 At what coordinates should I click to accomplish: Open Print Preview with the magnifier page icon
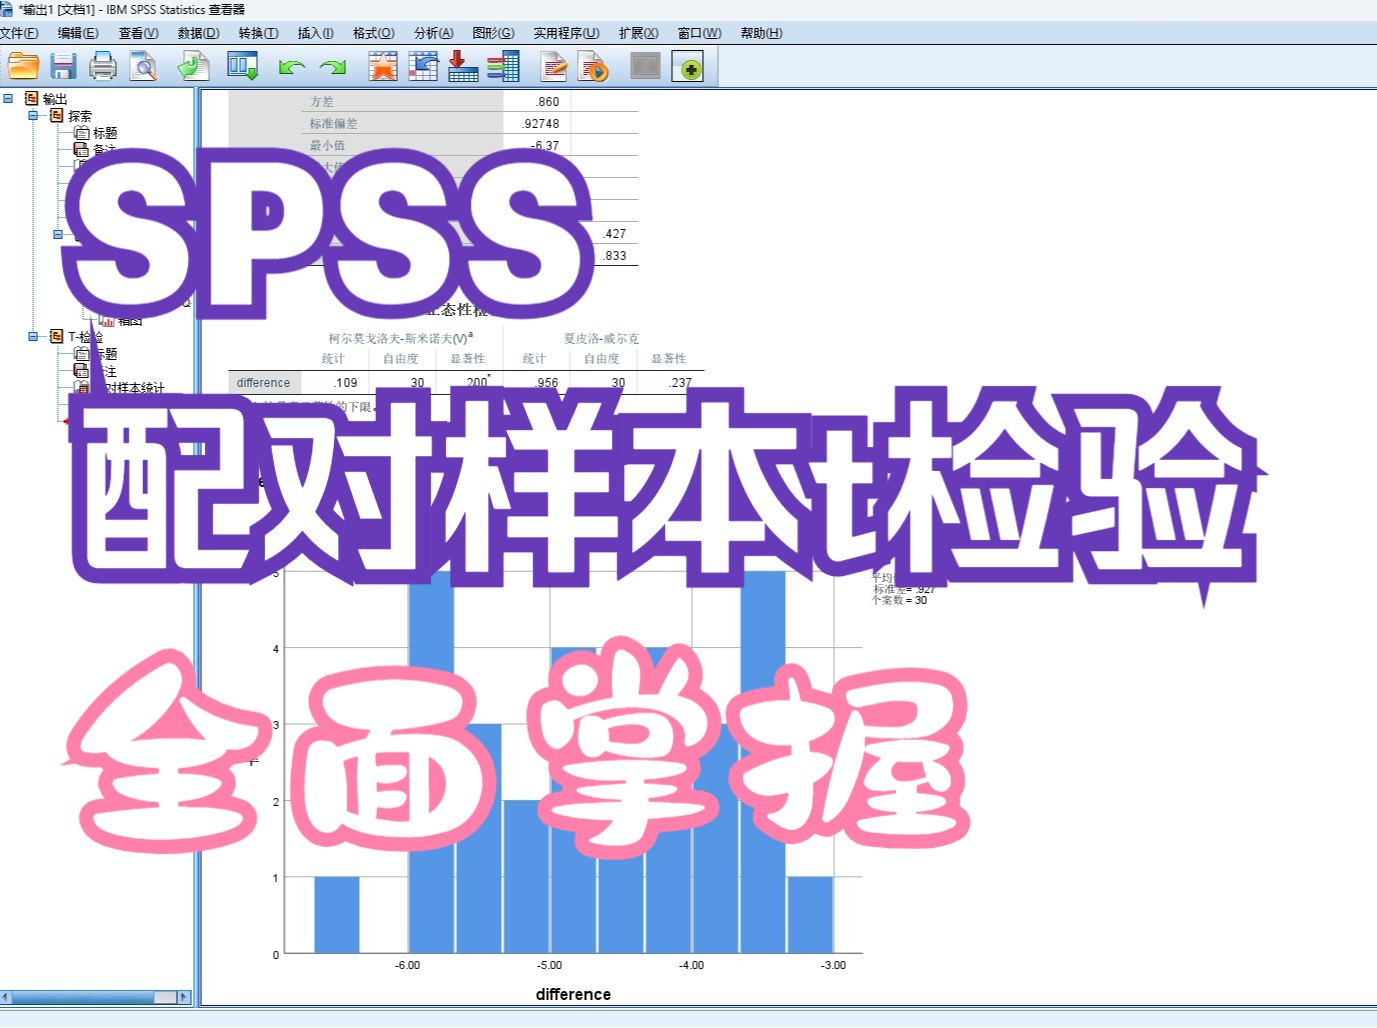pos(144,67)
